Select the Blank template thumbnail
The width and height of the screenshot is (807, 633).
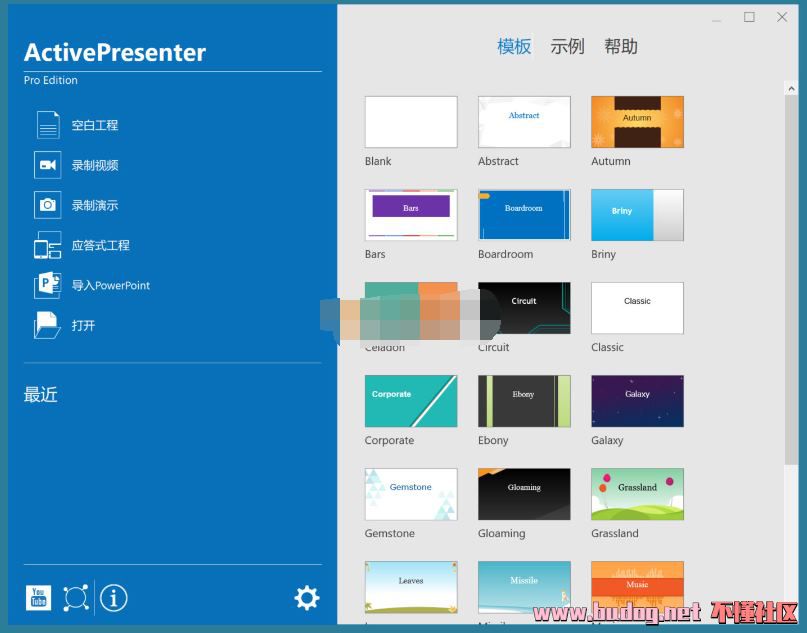pyautogui.click(x=411, y=122)
